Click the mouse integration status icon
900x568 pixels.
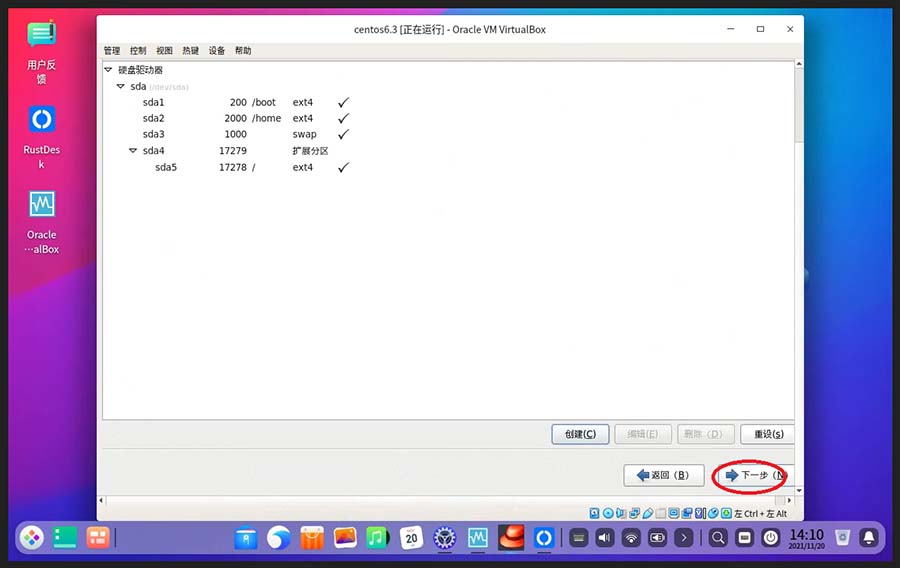click(713, 513)
